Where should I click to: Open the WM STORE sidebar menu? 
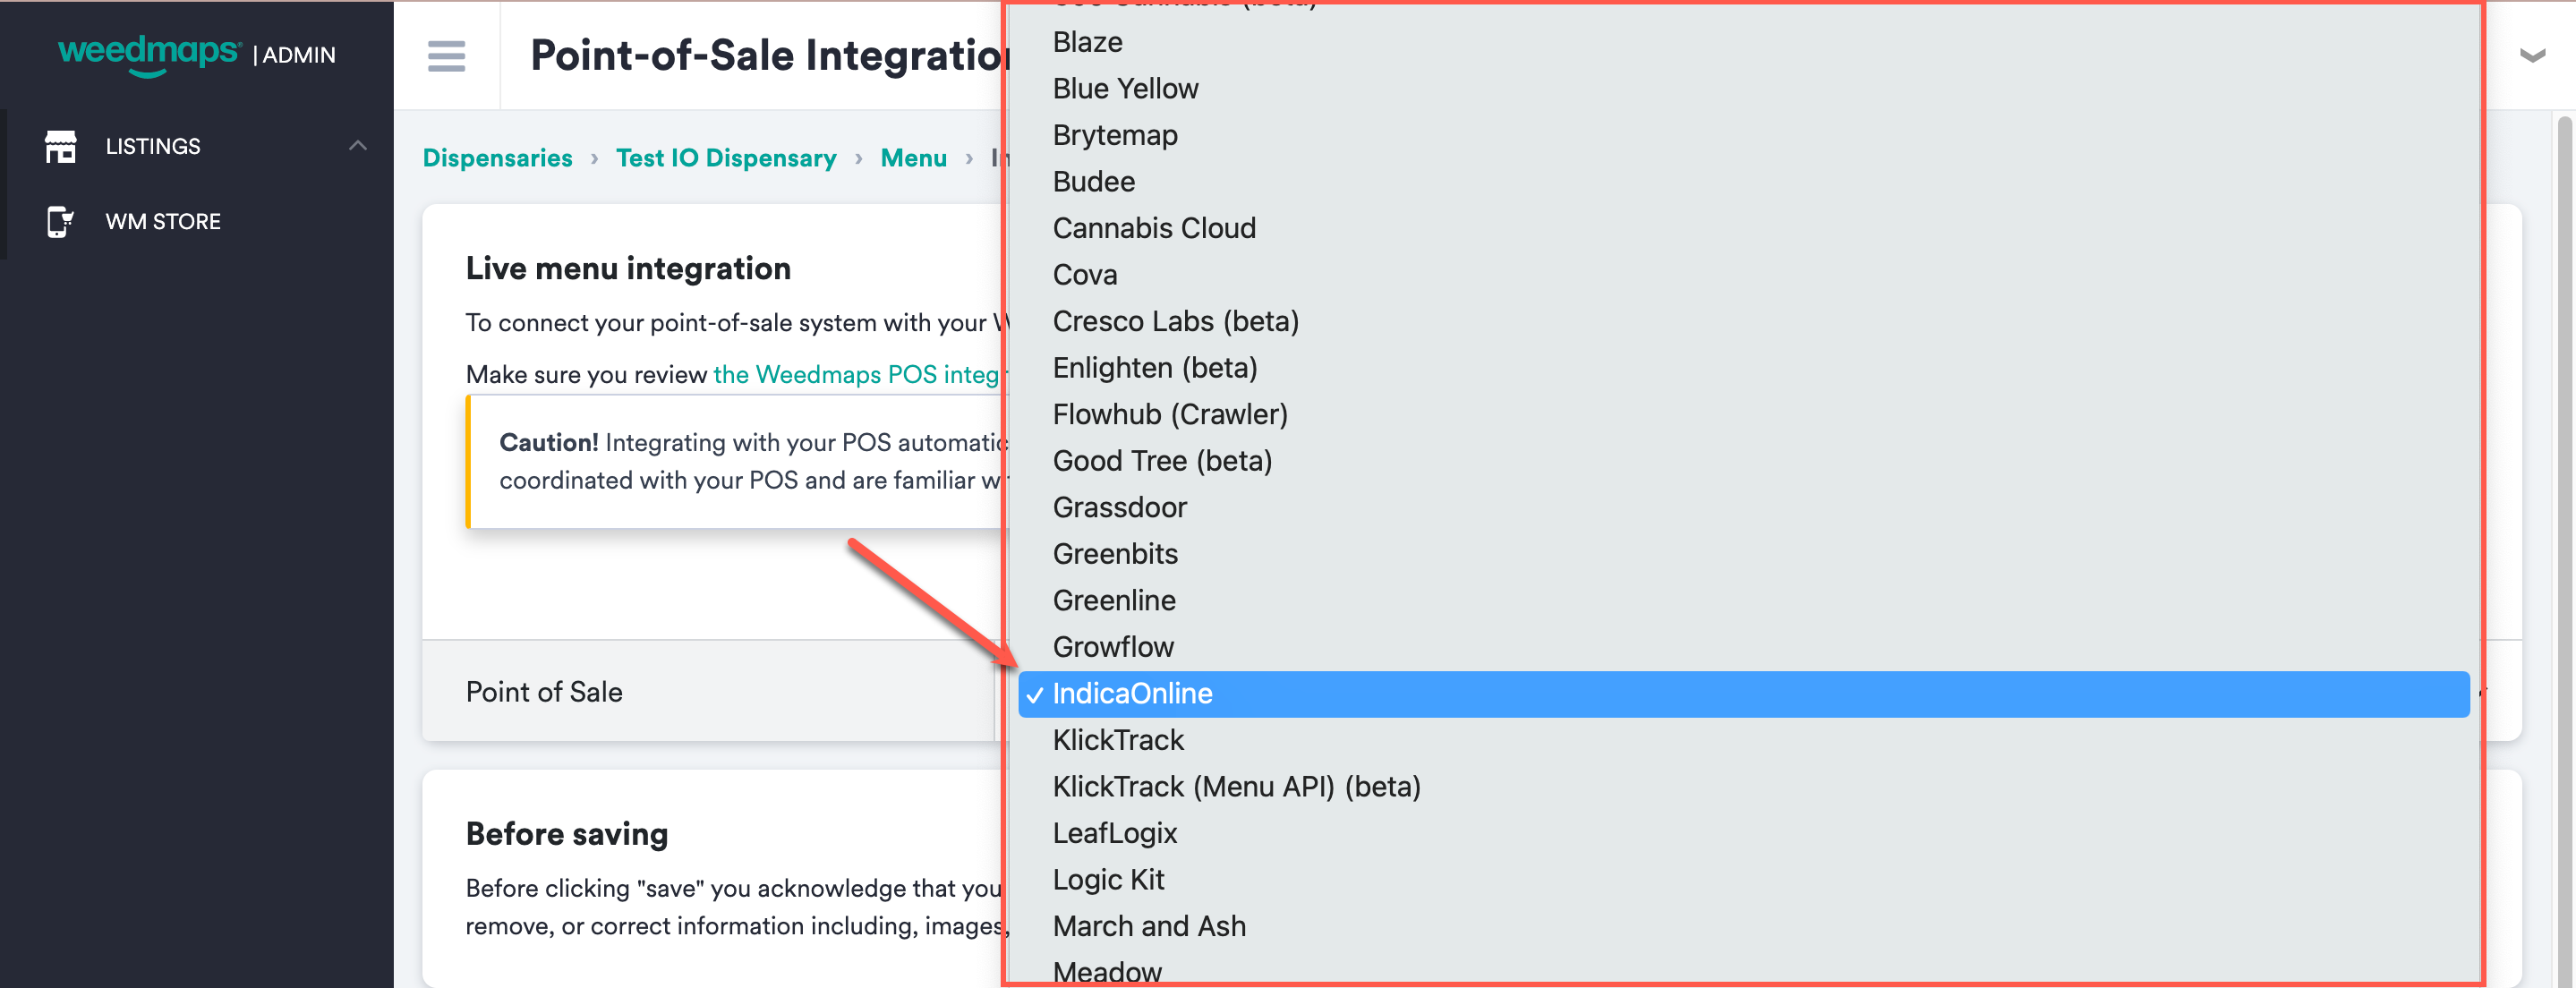tap(164, 221)
